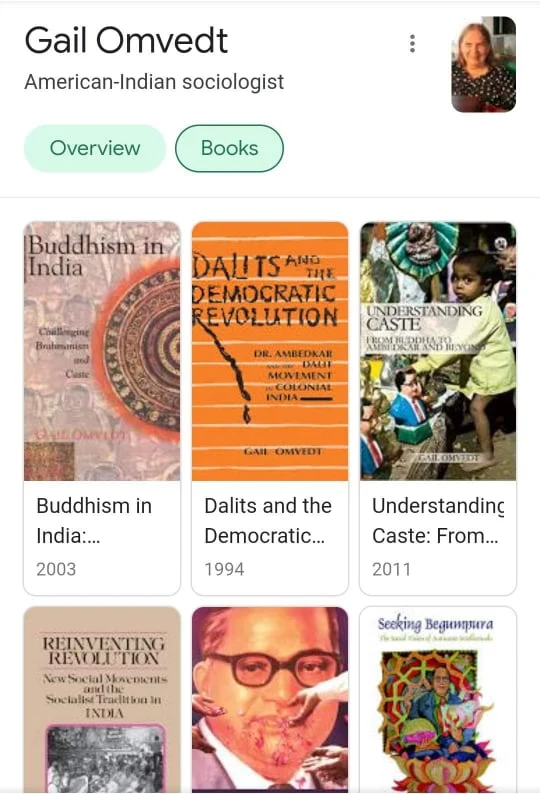Switch to the Books tab
The height and width of the screenshot is (794, 540).
pyautogui.click(x=229, y=148)
